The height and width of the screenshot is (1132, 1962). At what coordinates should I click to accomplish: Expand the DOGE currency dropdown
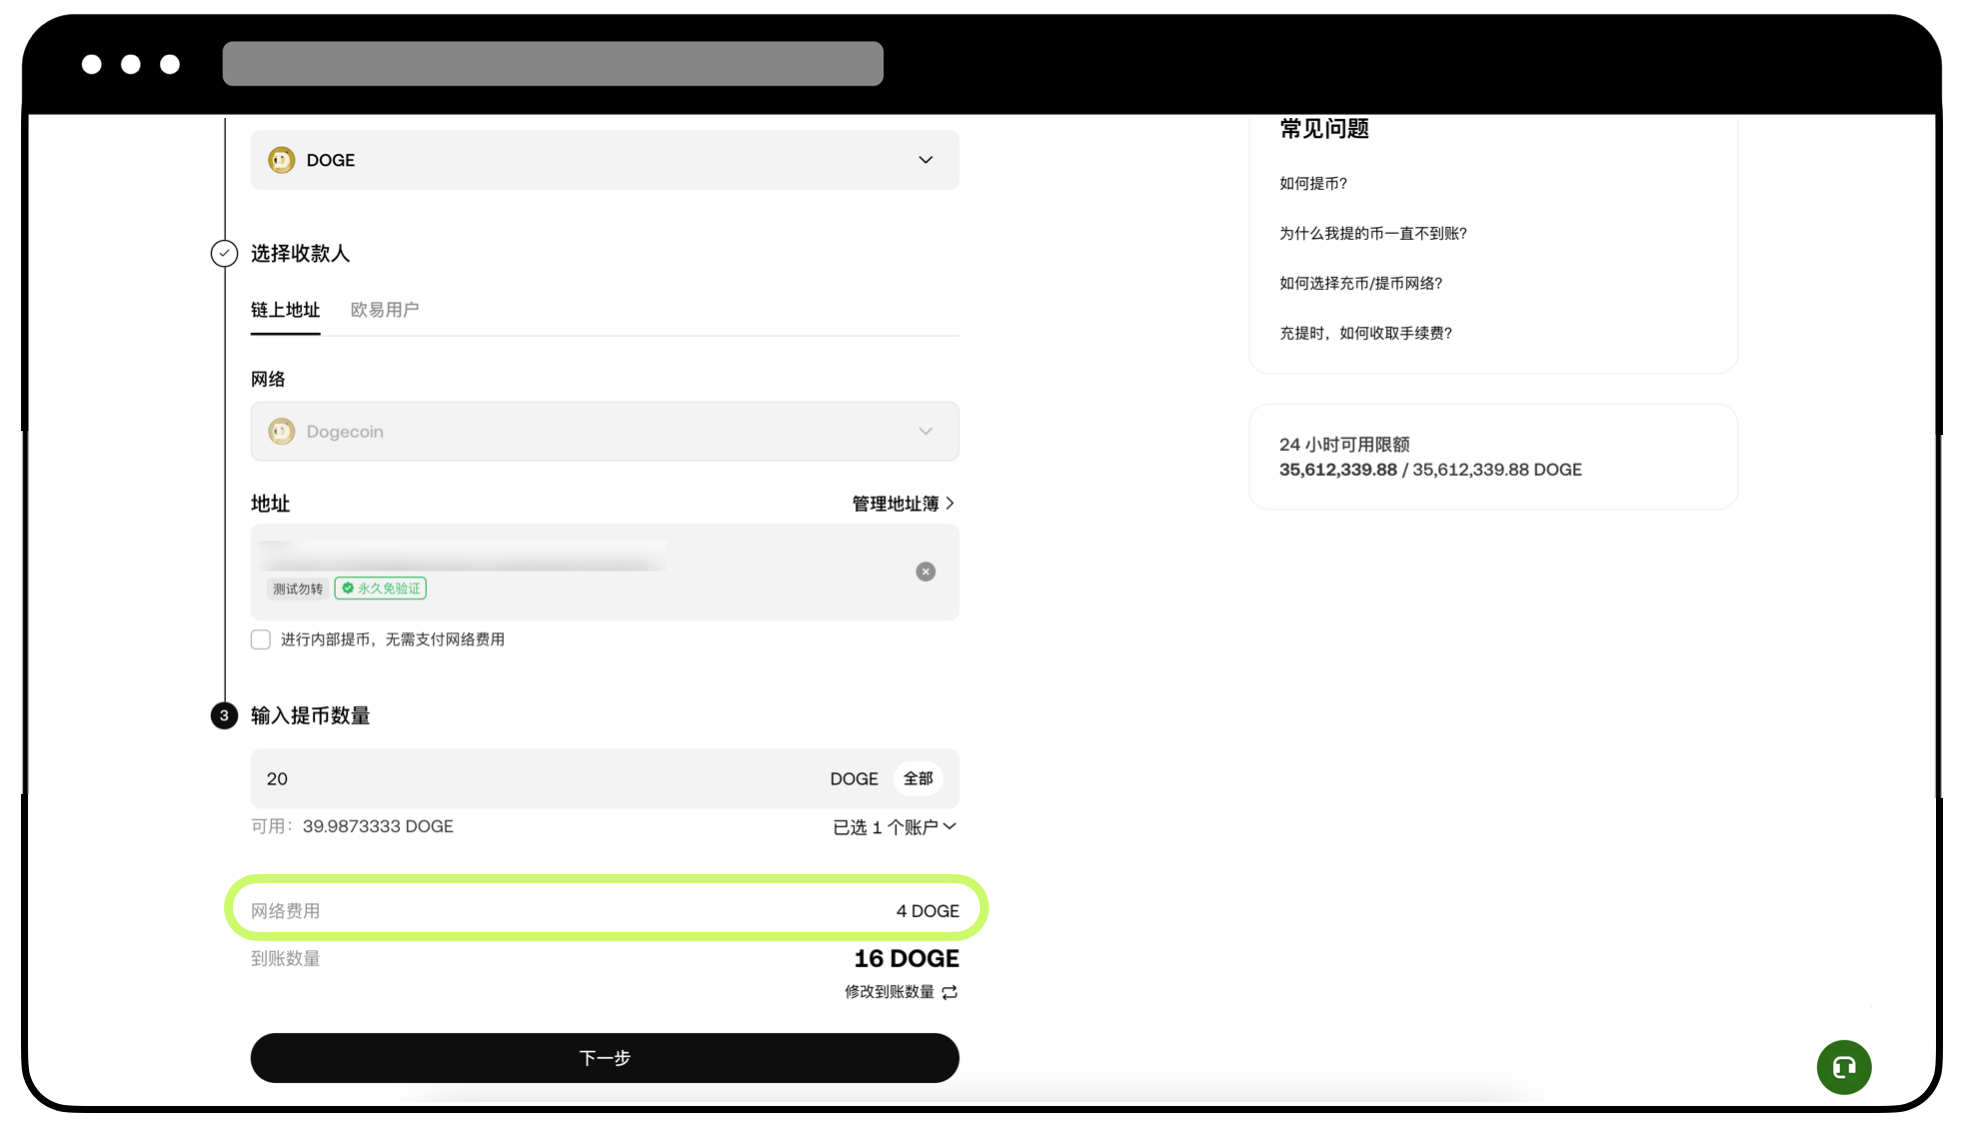click(x=925, y=160)
